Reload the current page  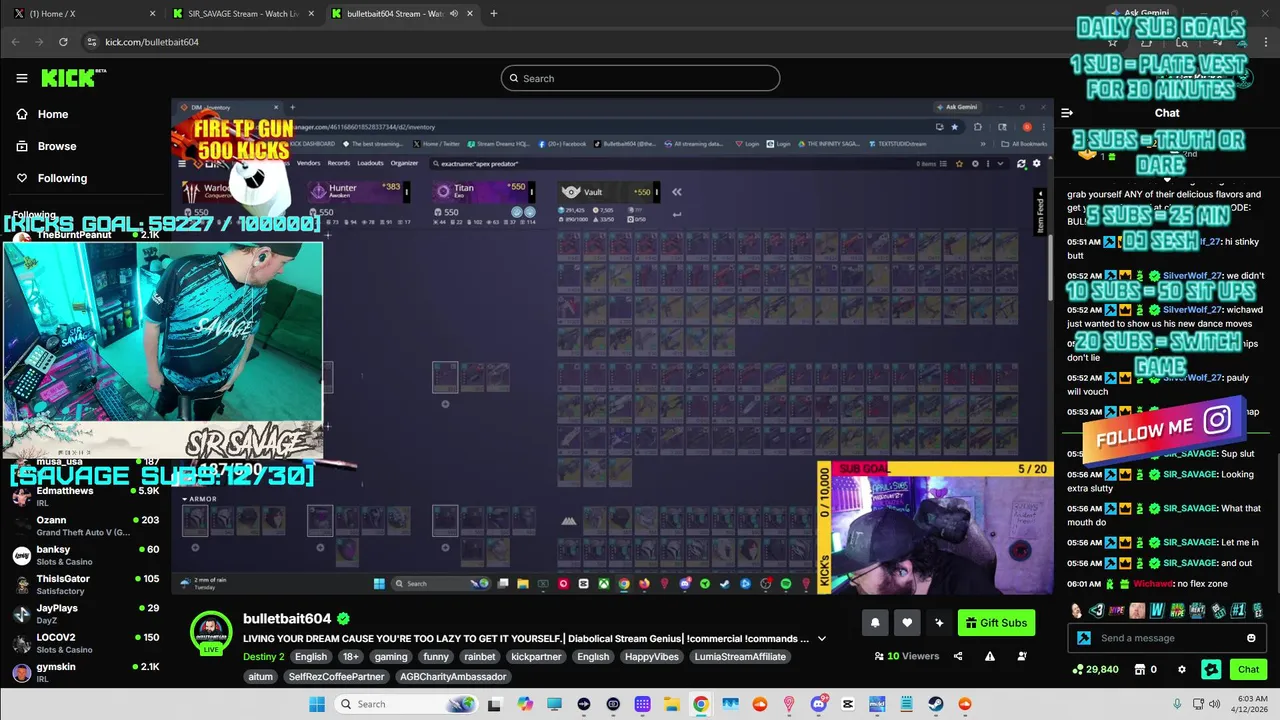pyautogui.click(x=63, y=42)
